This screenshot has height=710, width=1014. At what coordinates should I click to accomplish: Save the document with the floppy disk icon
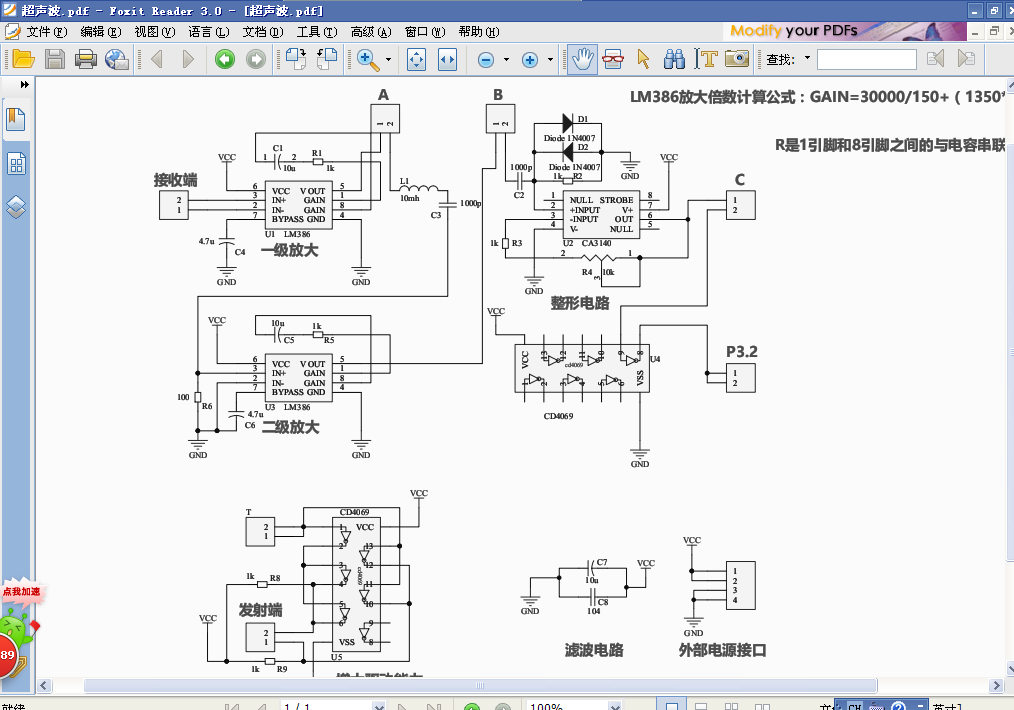pyautogui.click(x=54, y=59)
